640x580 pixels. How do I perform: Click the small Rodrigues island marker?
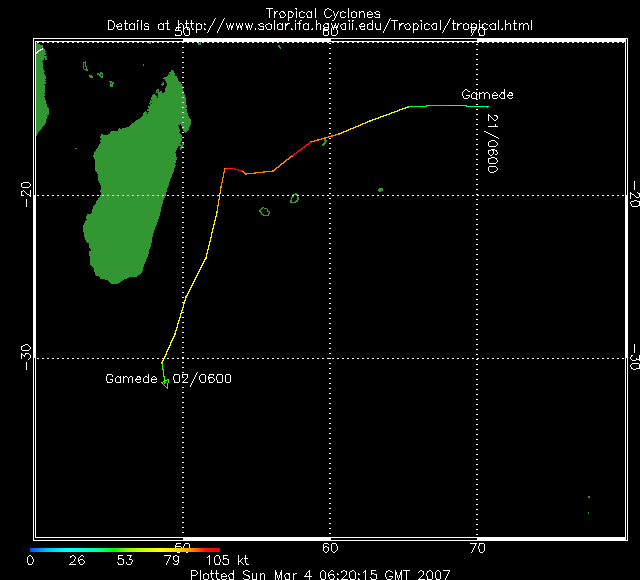(x=381, y=190)
